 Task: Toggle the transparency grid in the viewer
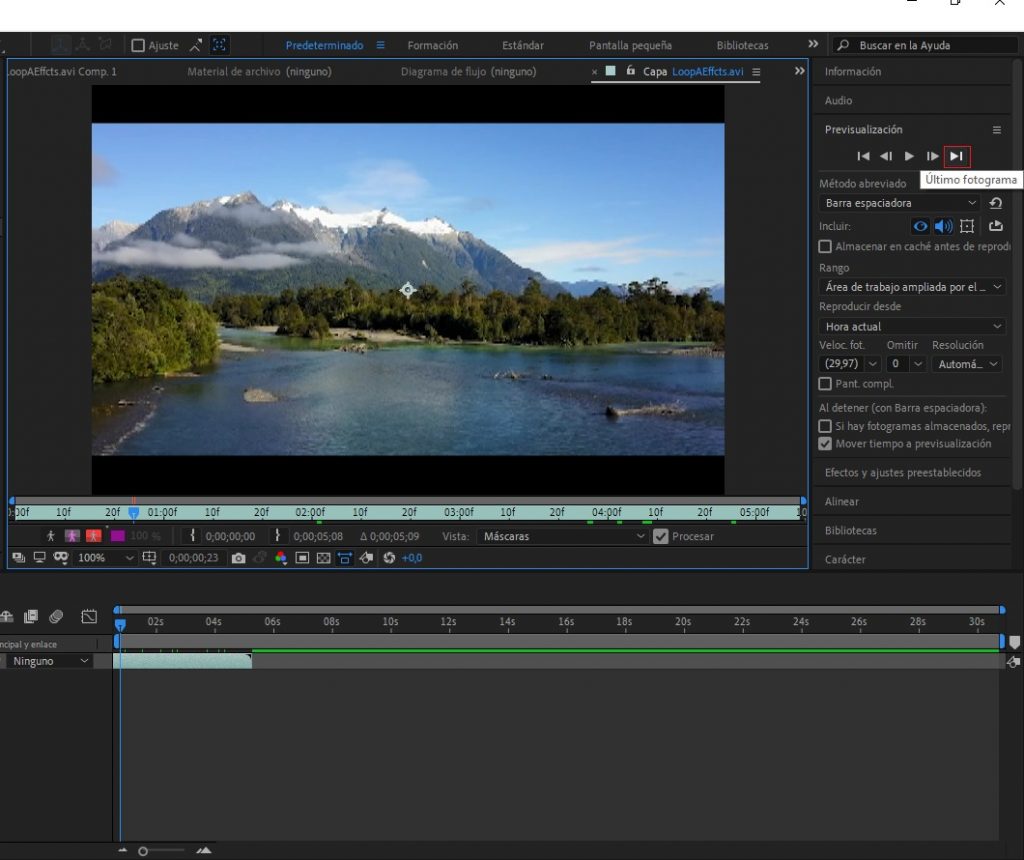tap(325, 558)
